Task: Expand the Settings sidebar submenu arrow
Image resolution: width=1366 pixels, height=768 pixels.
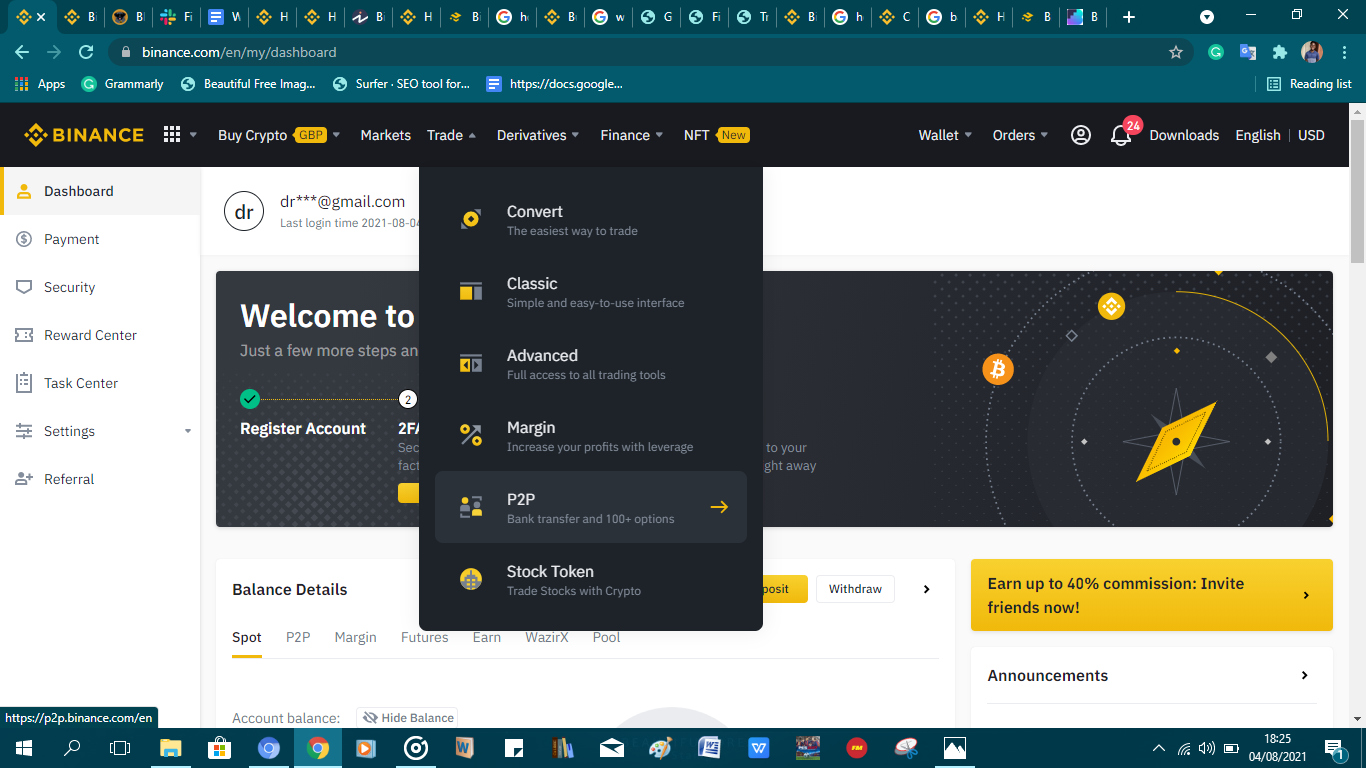Action: (188, 431)
